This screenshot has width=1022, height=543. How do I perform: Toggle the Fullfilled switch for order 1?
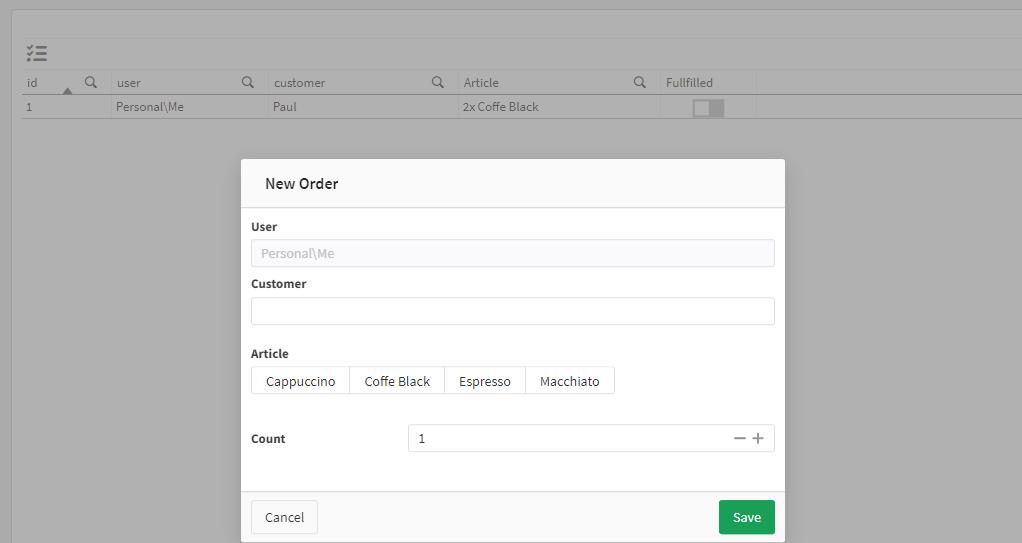click(708, 108)
